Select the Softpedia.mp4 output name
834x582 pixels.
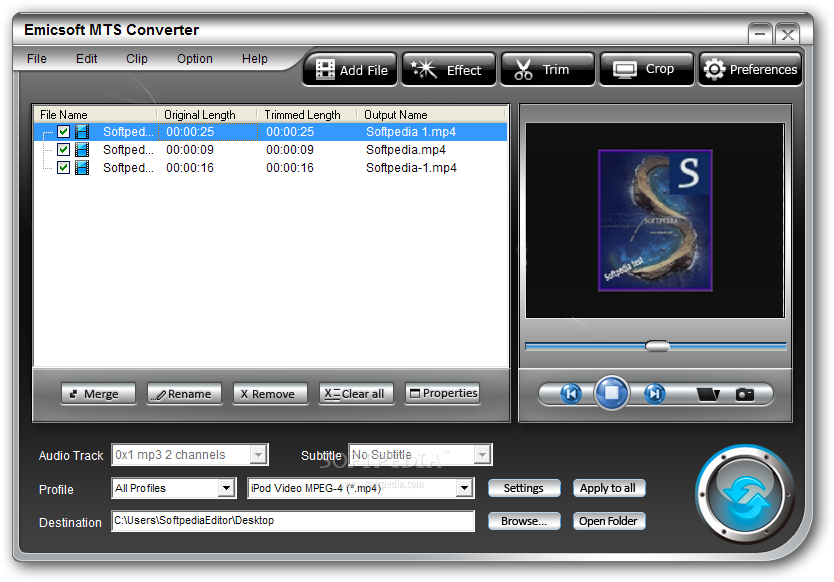[406, 149]
